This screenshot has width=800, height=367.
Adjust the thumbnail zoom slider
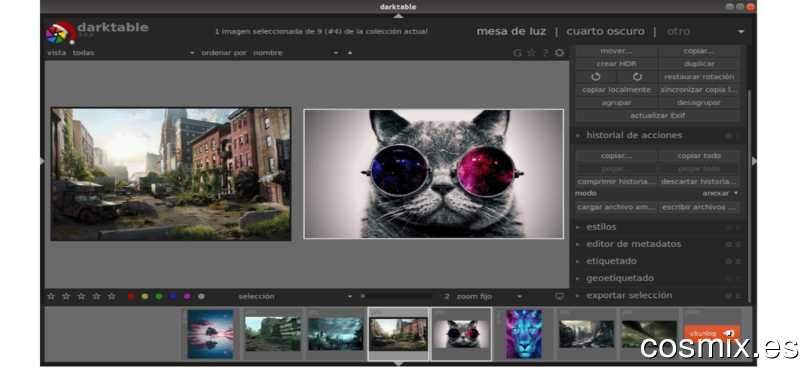[x=396, y=296]
